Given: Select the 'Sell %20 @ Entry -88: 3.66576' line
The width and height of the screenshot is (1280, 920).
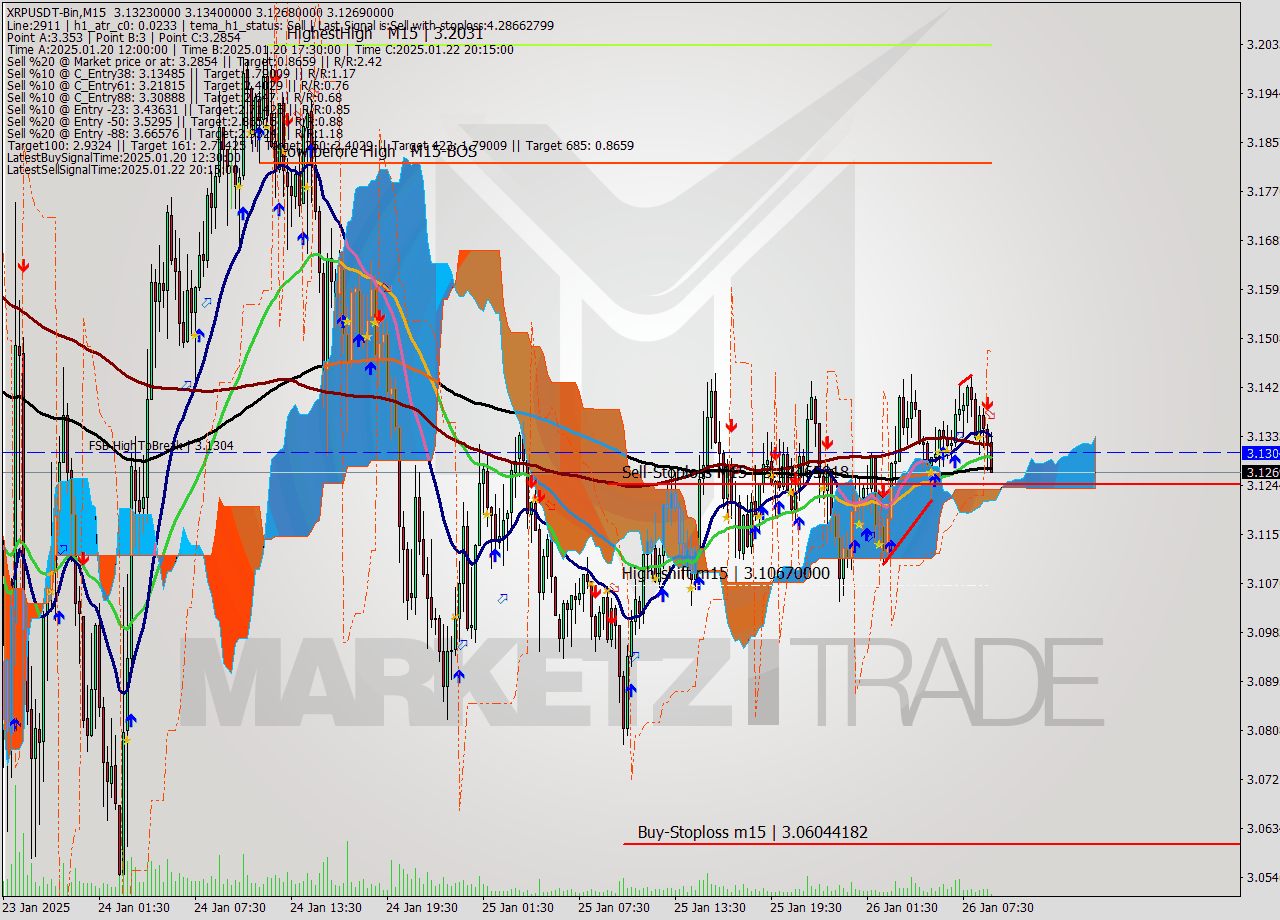Looking at the screenshot, I should (175, 133).
